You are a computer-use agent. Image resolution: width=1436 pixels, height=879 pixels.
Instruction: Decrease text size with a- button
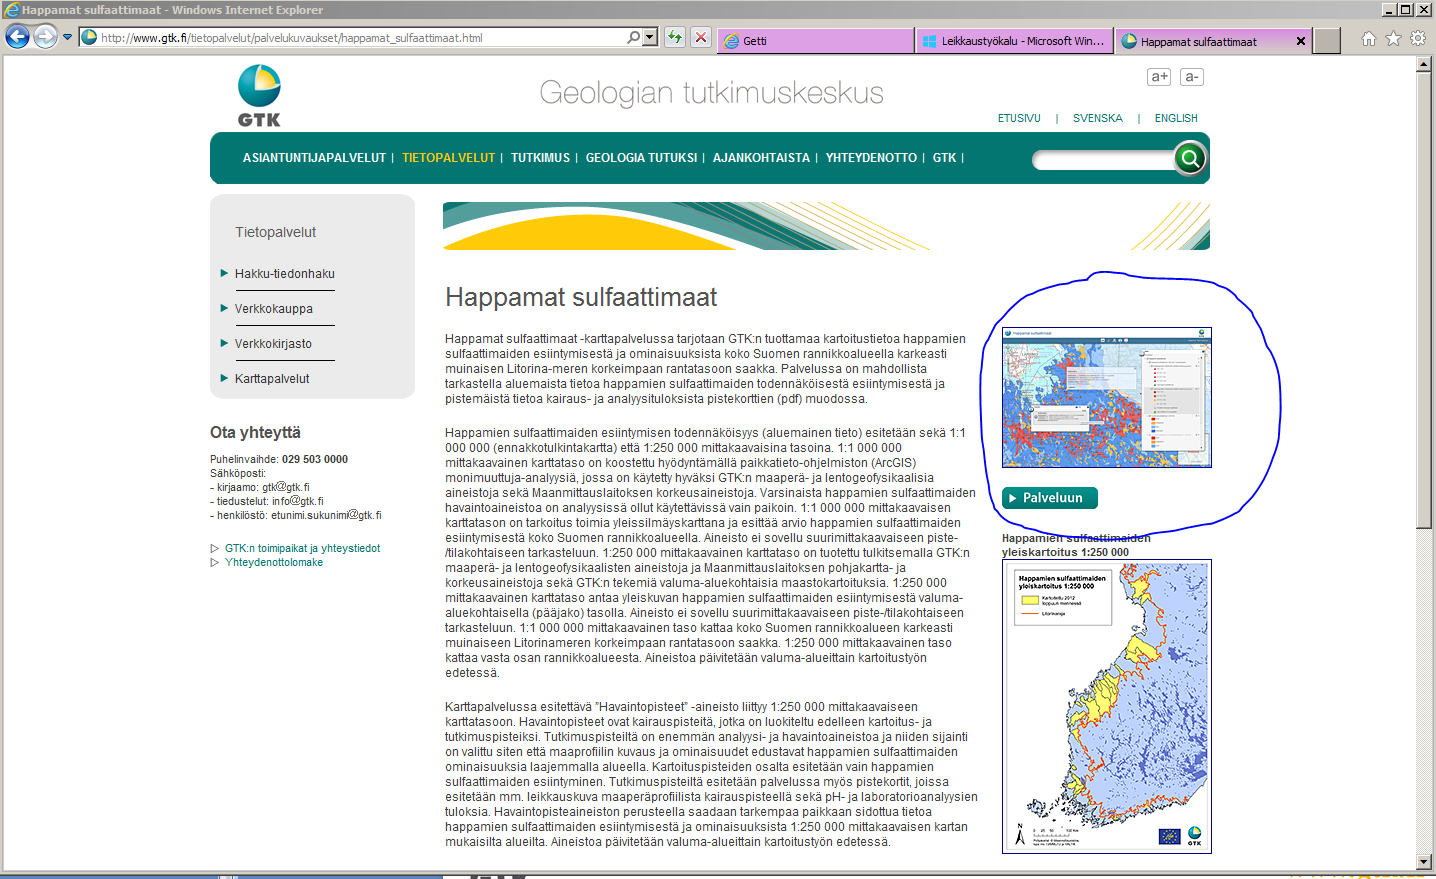pyautogui.click(x=1192, y=77)
